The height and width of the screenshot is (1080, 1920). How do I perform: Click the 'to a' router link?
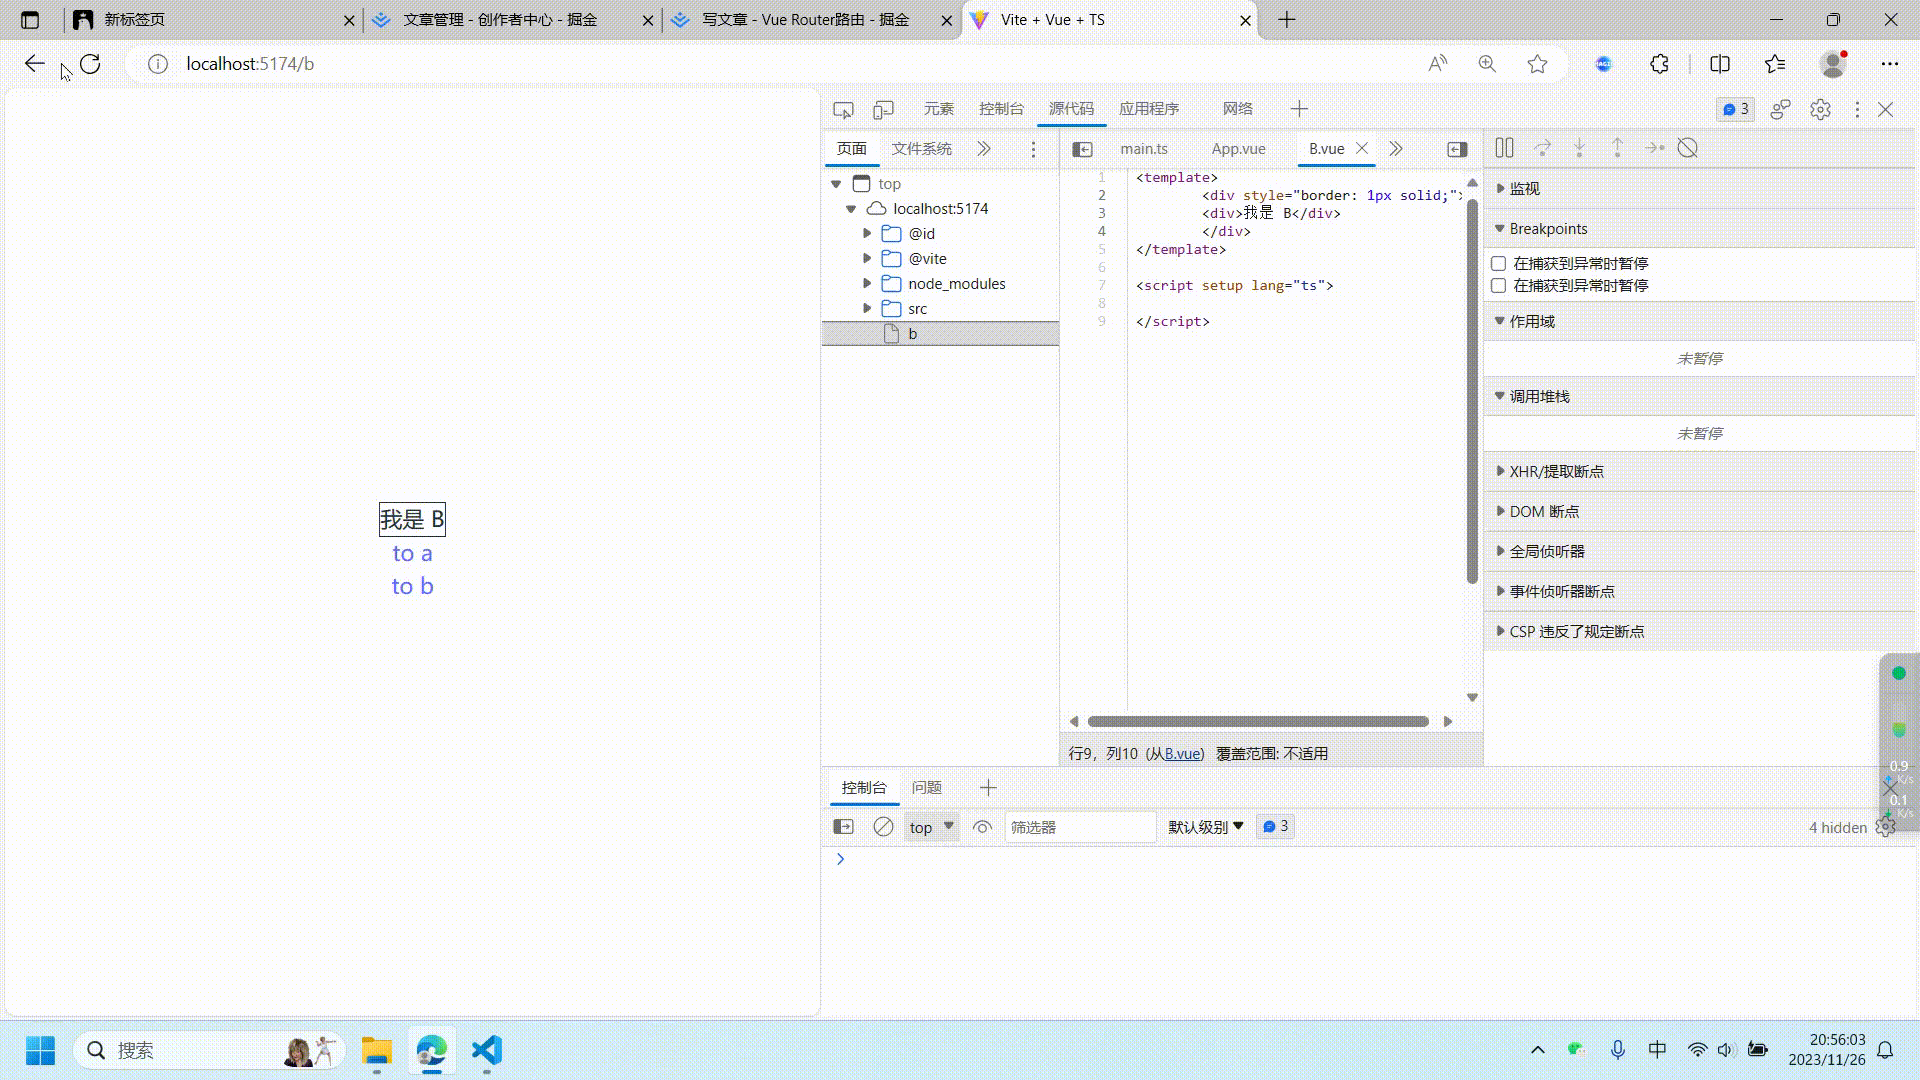pos(412,553)
